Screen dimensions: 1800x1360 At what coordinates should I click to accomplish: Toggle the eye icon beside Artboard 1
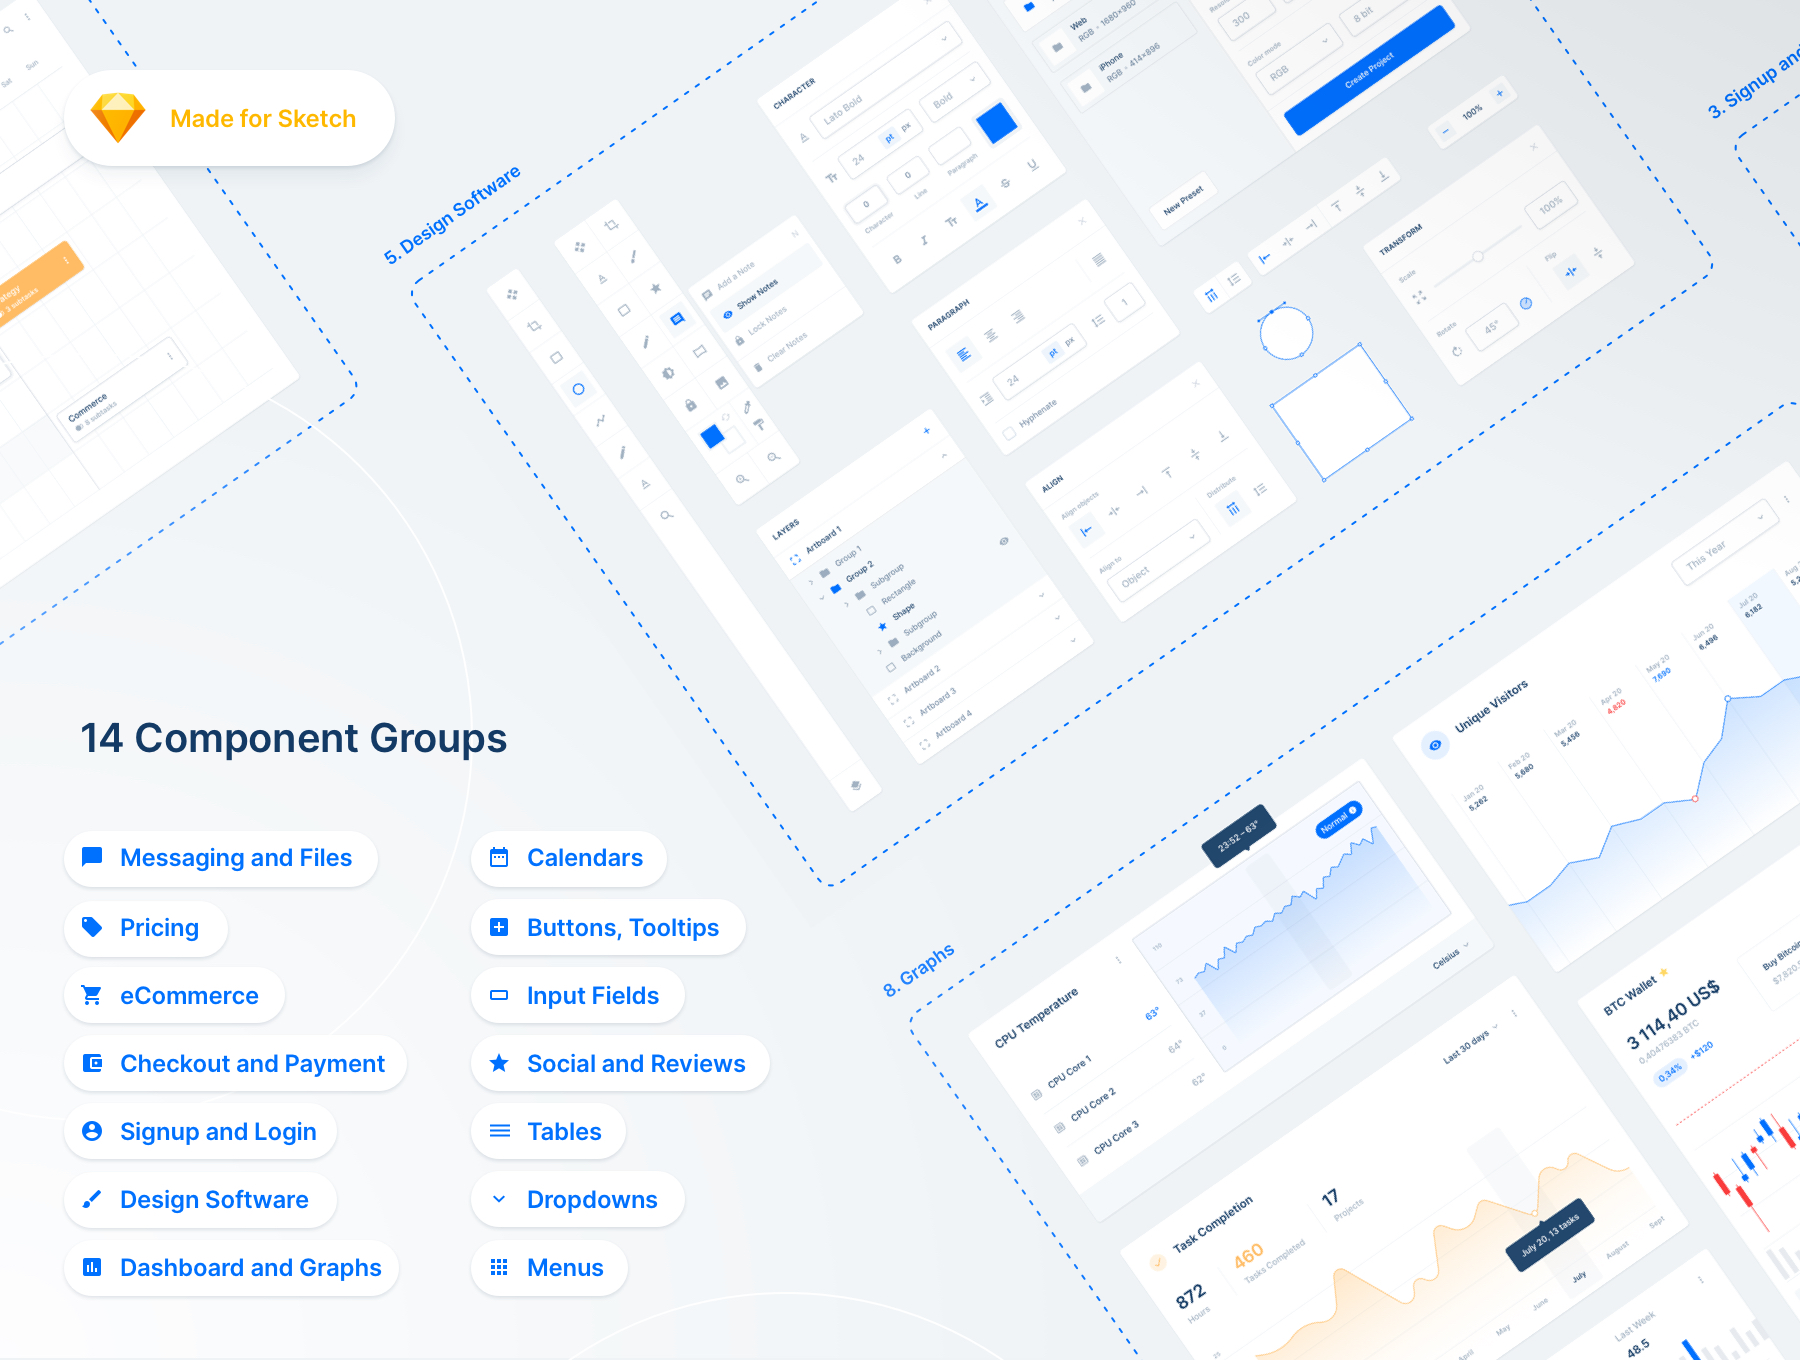pyautogui.click(x=1004, y=541)
